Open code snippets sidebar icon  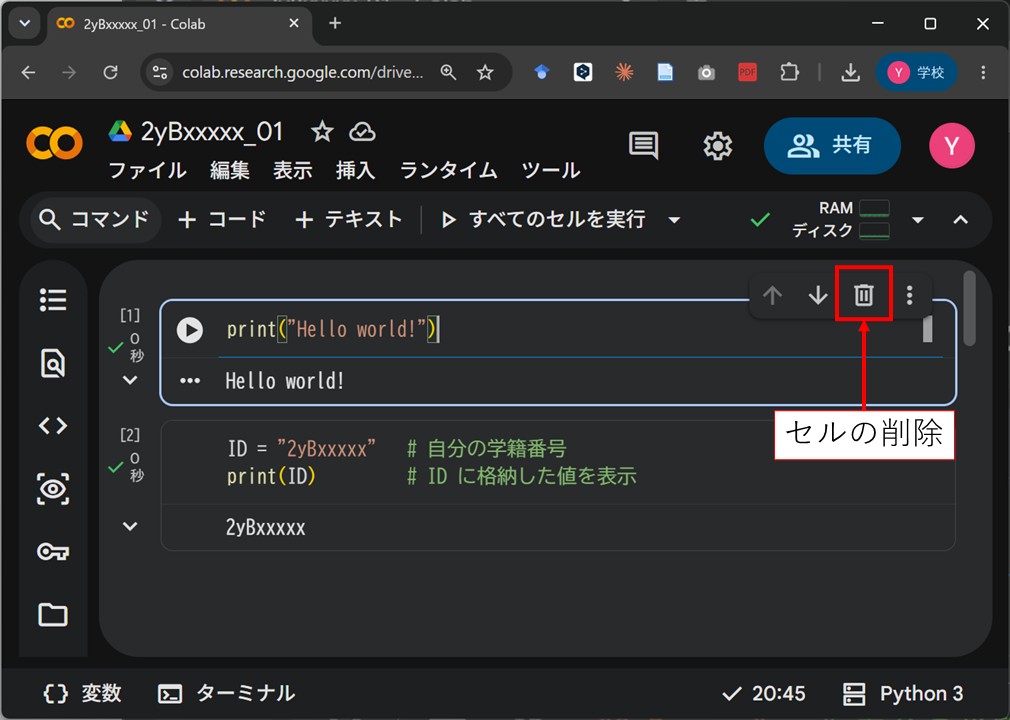point(53,426)
